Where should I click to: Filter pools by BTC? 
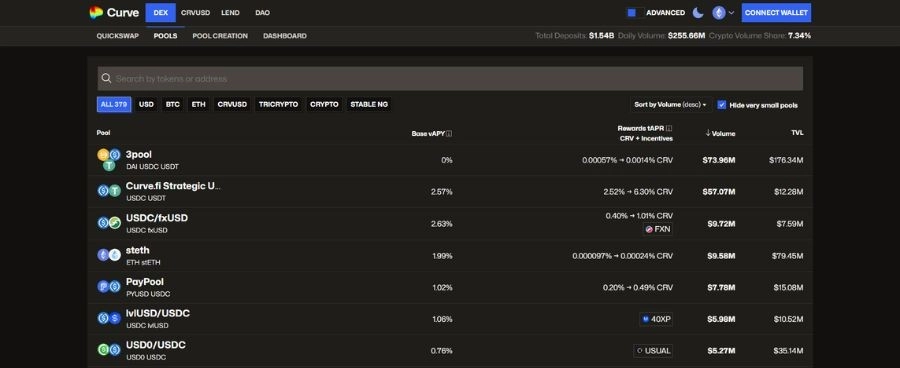point(173,104)
